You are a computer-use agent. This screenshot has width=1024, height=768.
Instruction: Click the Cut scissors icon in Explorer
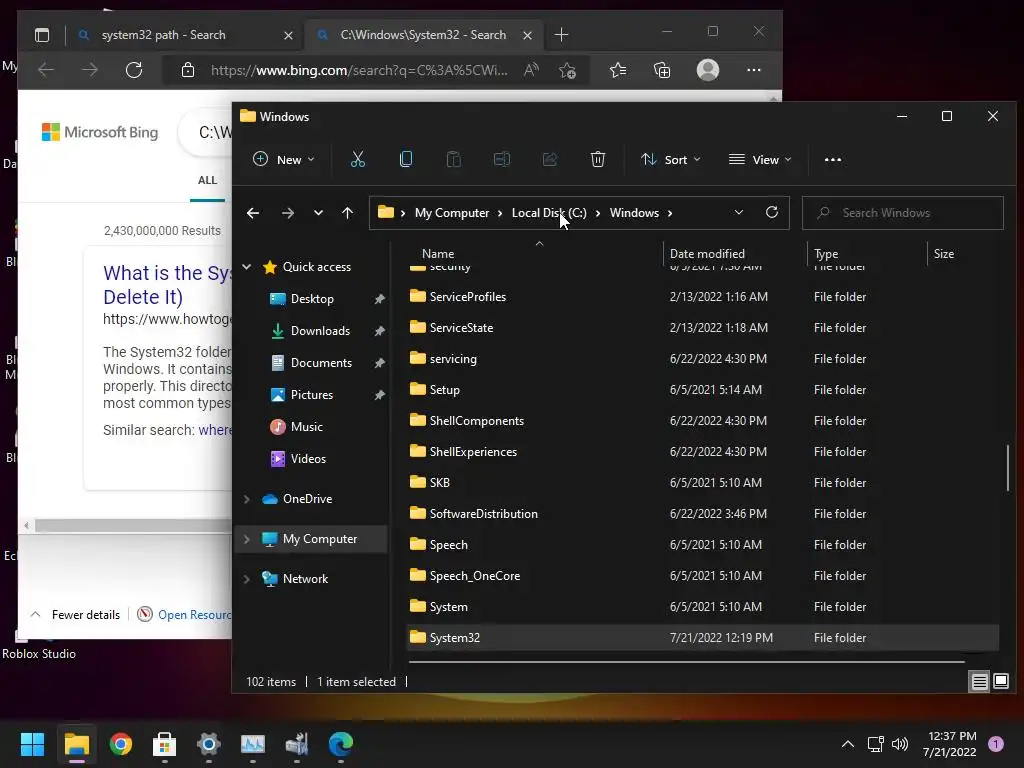pyautogui.click(x=357, y=159)
